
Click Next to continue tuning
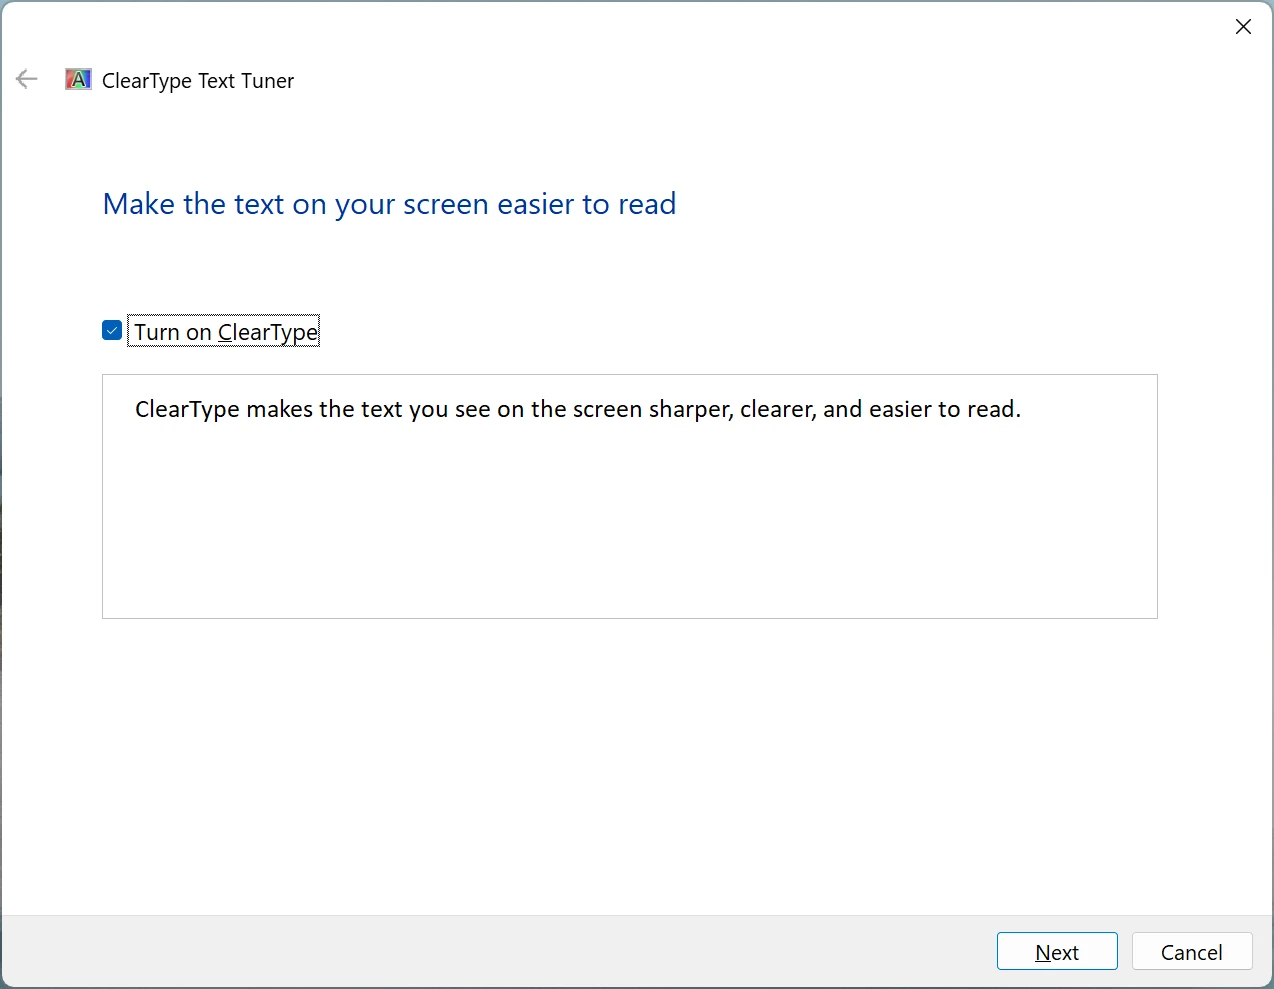point(1057,951)
